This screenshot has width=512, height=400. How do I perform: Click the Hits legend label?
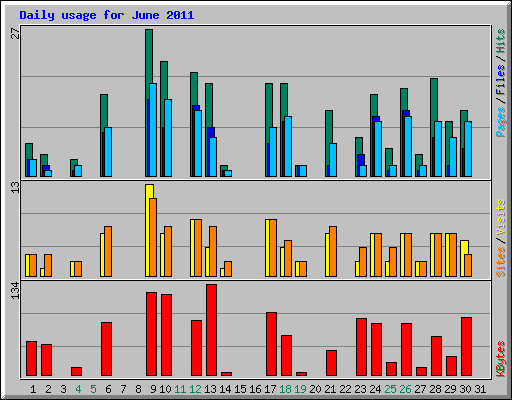[501, 41]
